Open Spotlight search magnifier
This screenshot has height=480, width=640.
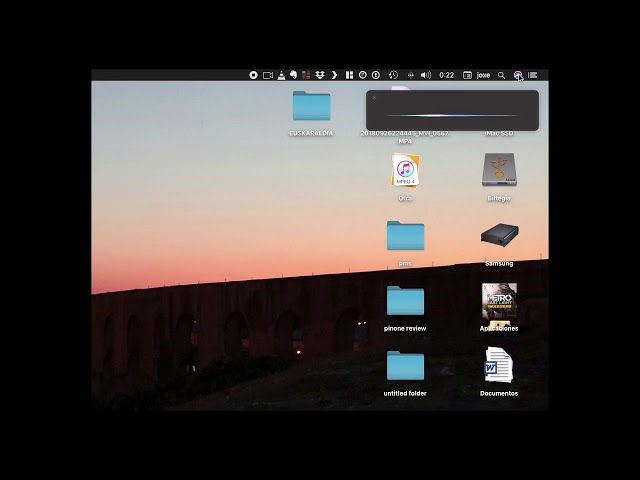pyautogui.click(x=502, y=75)
